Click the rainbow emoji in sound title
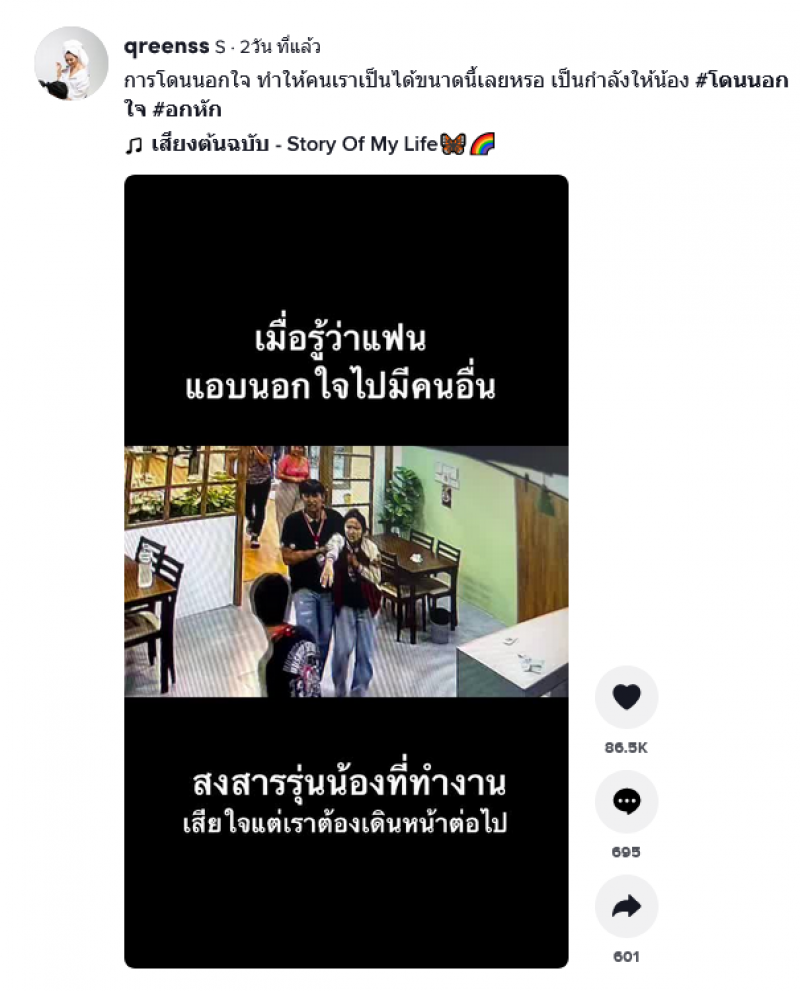The image size is (800, 991). [482, 144]
